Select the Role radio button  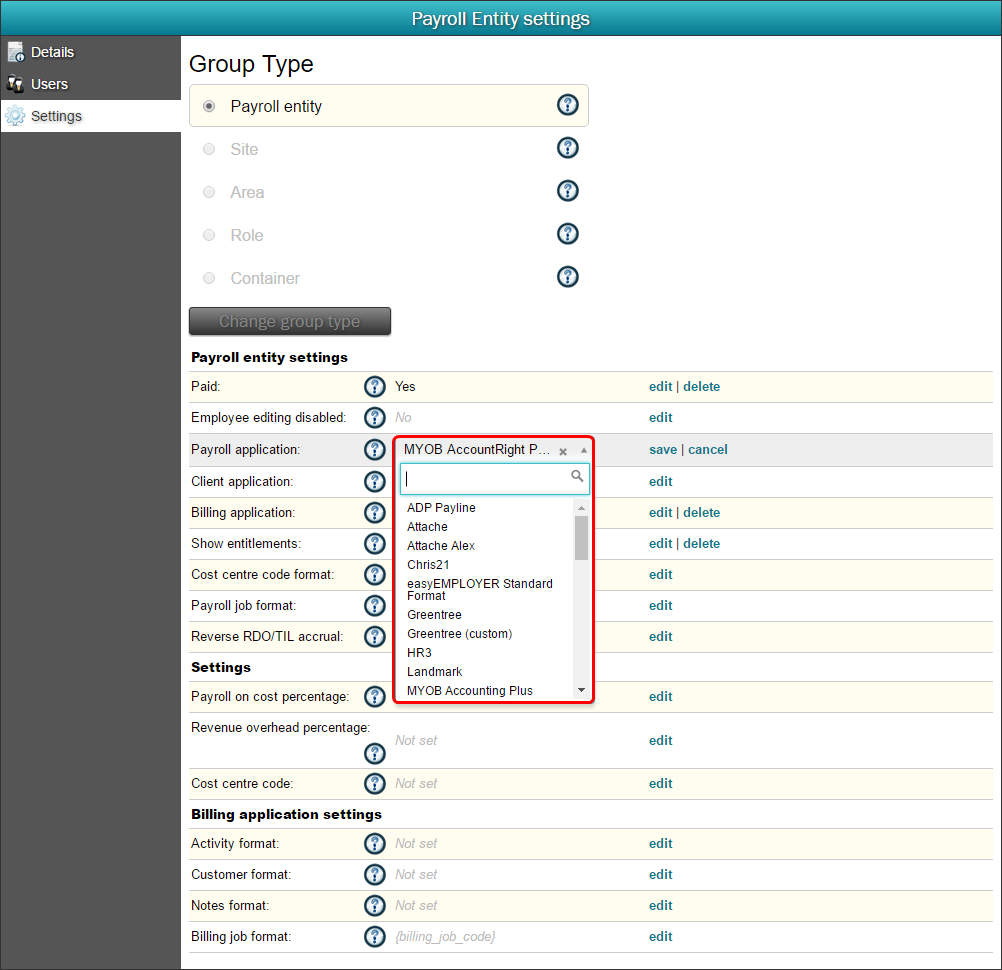click(209, 235)
